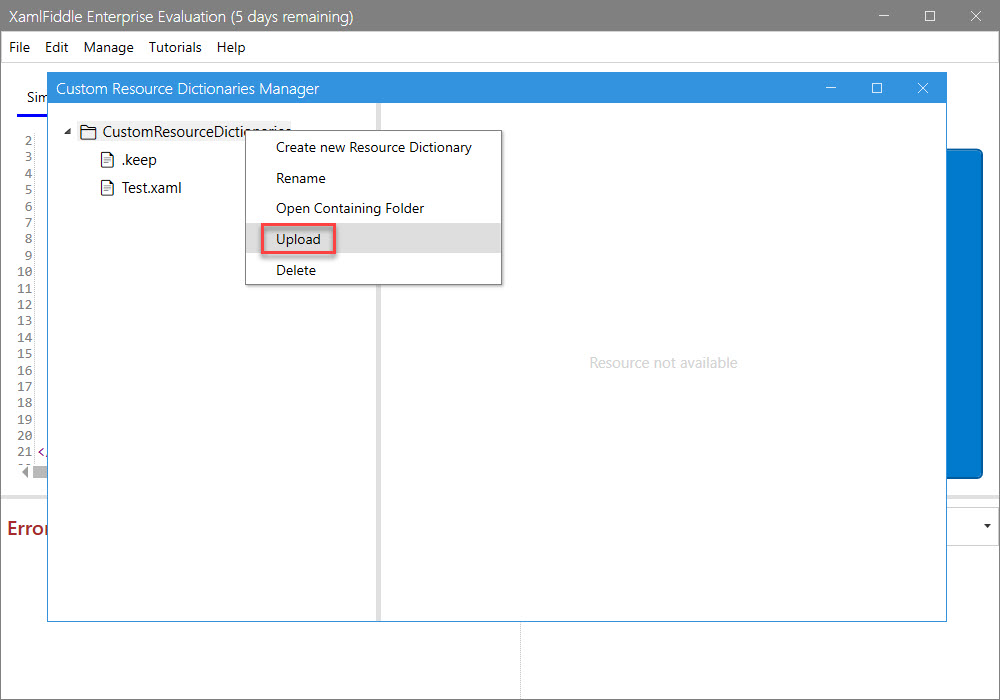Open the Edit menu
1000x700 pixels.
(x=57, y=47)
